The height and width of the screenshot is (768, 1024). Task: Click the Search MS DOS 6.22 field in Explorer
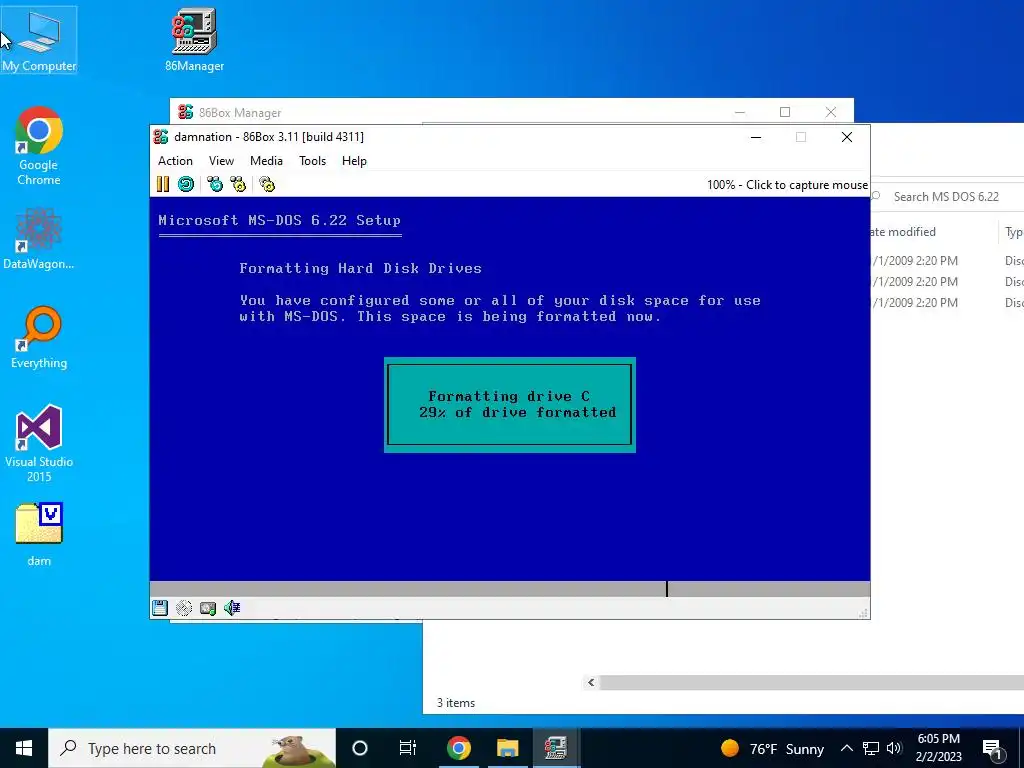click(947, 197)
